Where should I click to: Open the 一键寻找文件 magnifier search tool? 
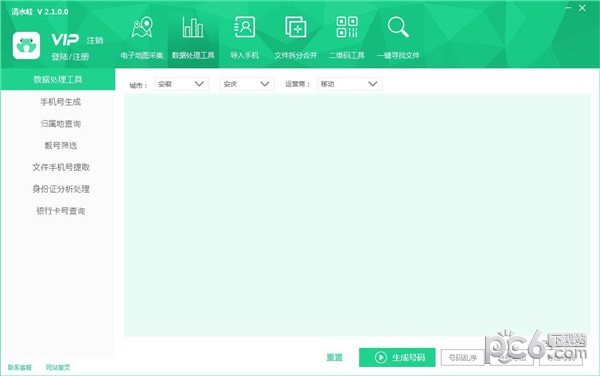(x=398, y=38)
